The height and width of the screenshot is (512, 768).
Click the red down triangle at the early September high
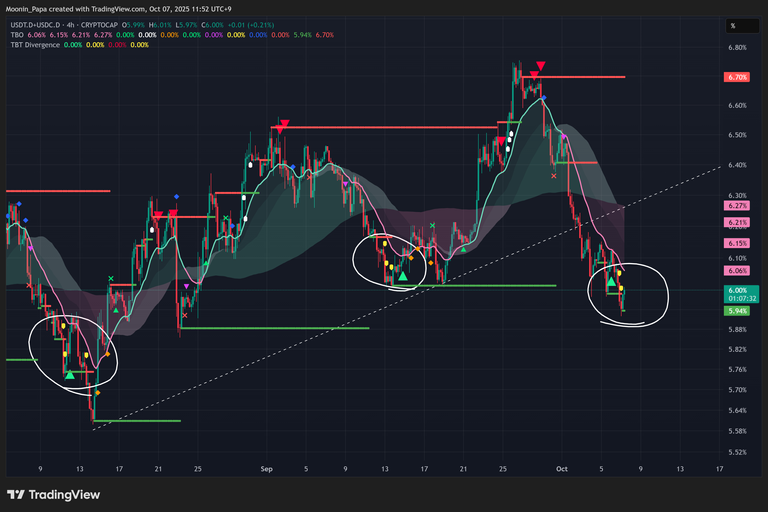[x=284, y=126]
